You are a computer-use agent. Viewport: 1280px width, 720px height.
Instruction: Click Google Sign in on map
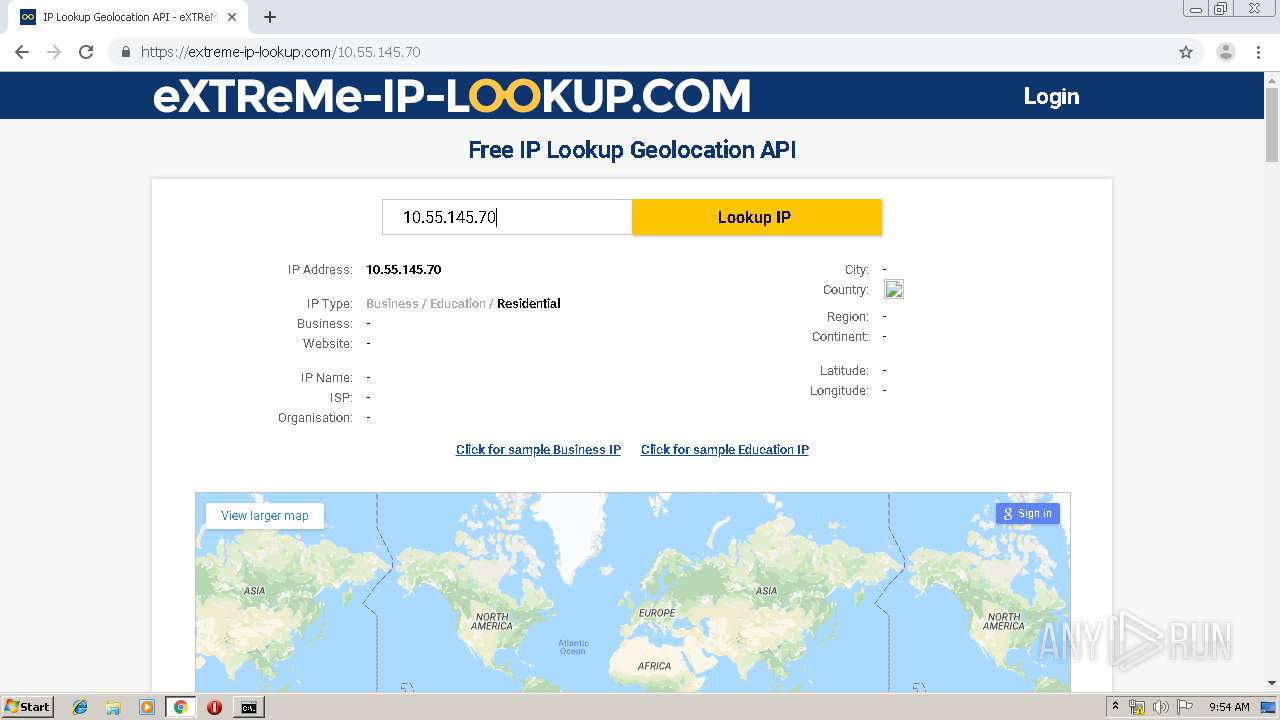click(1028, 513)
